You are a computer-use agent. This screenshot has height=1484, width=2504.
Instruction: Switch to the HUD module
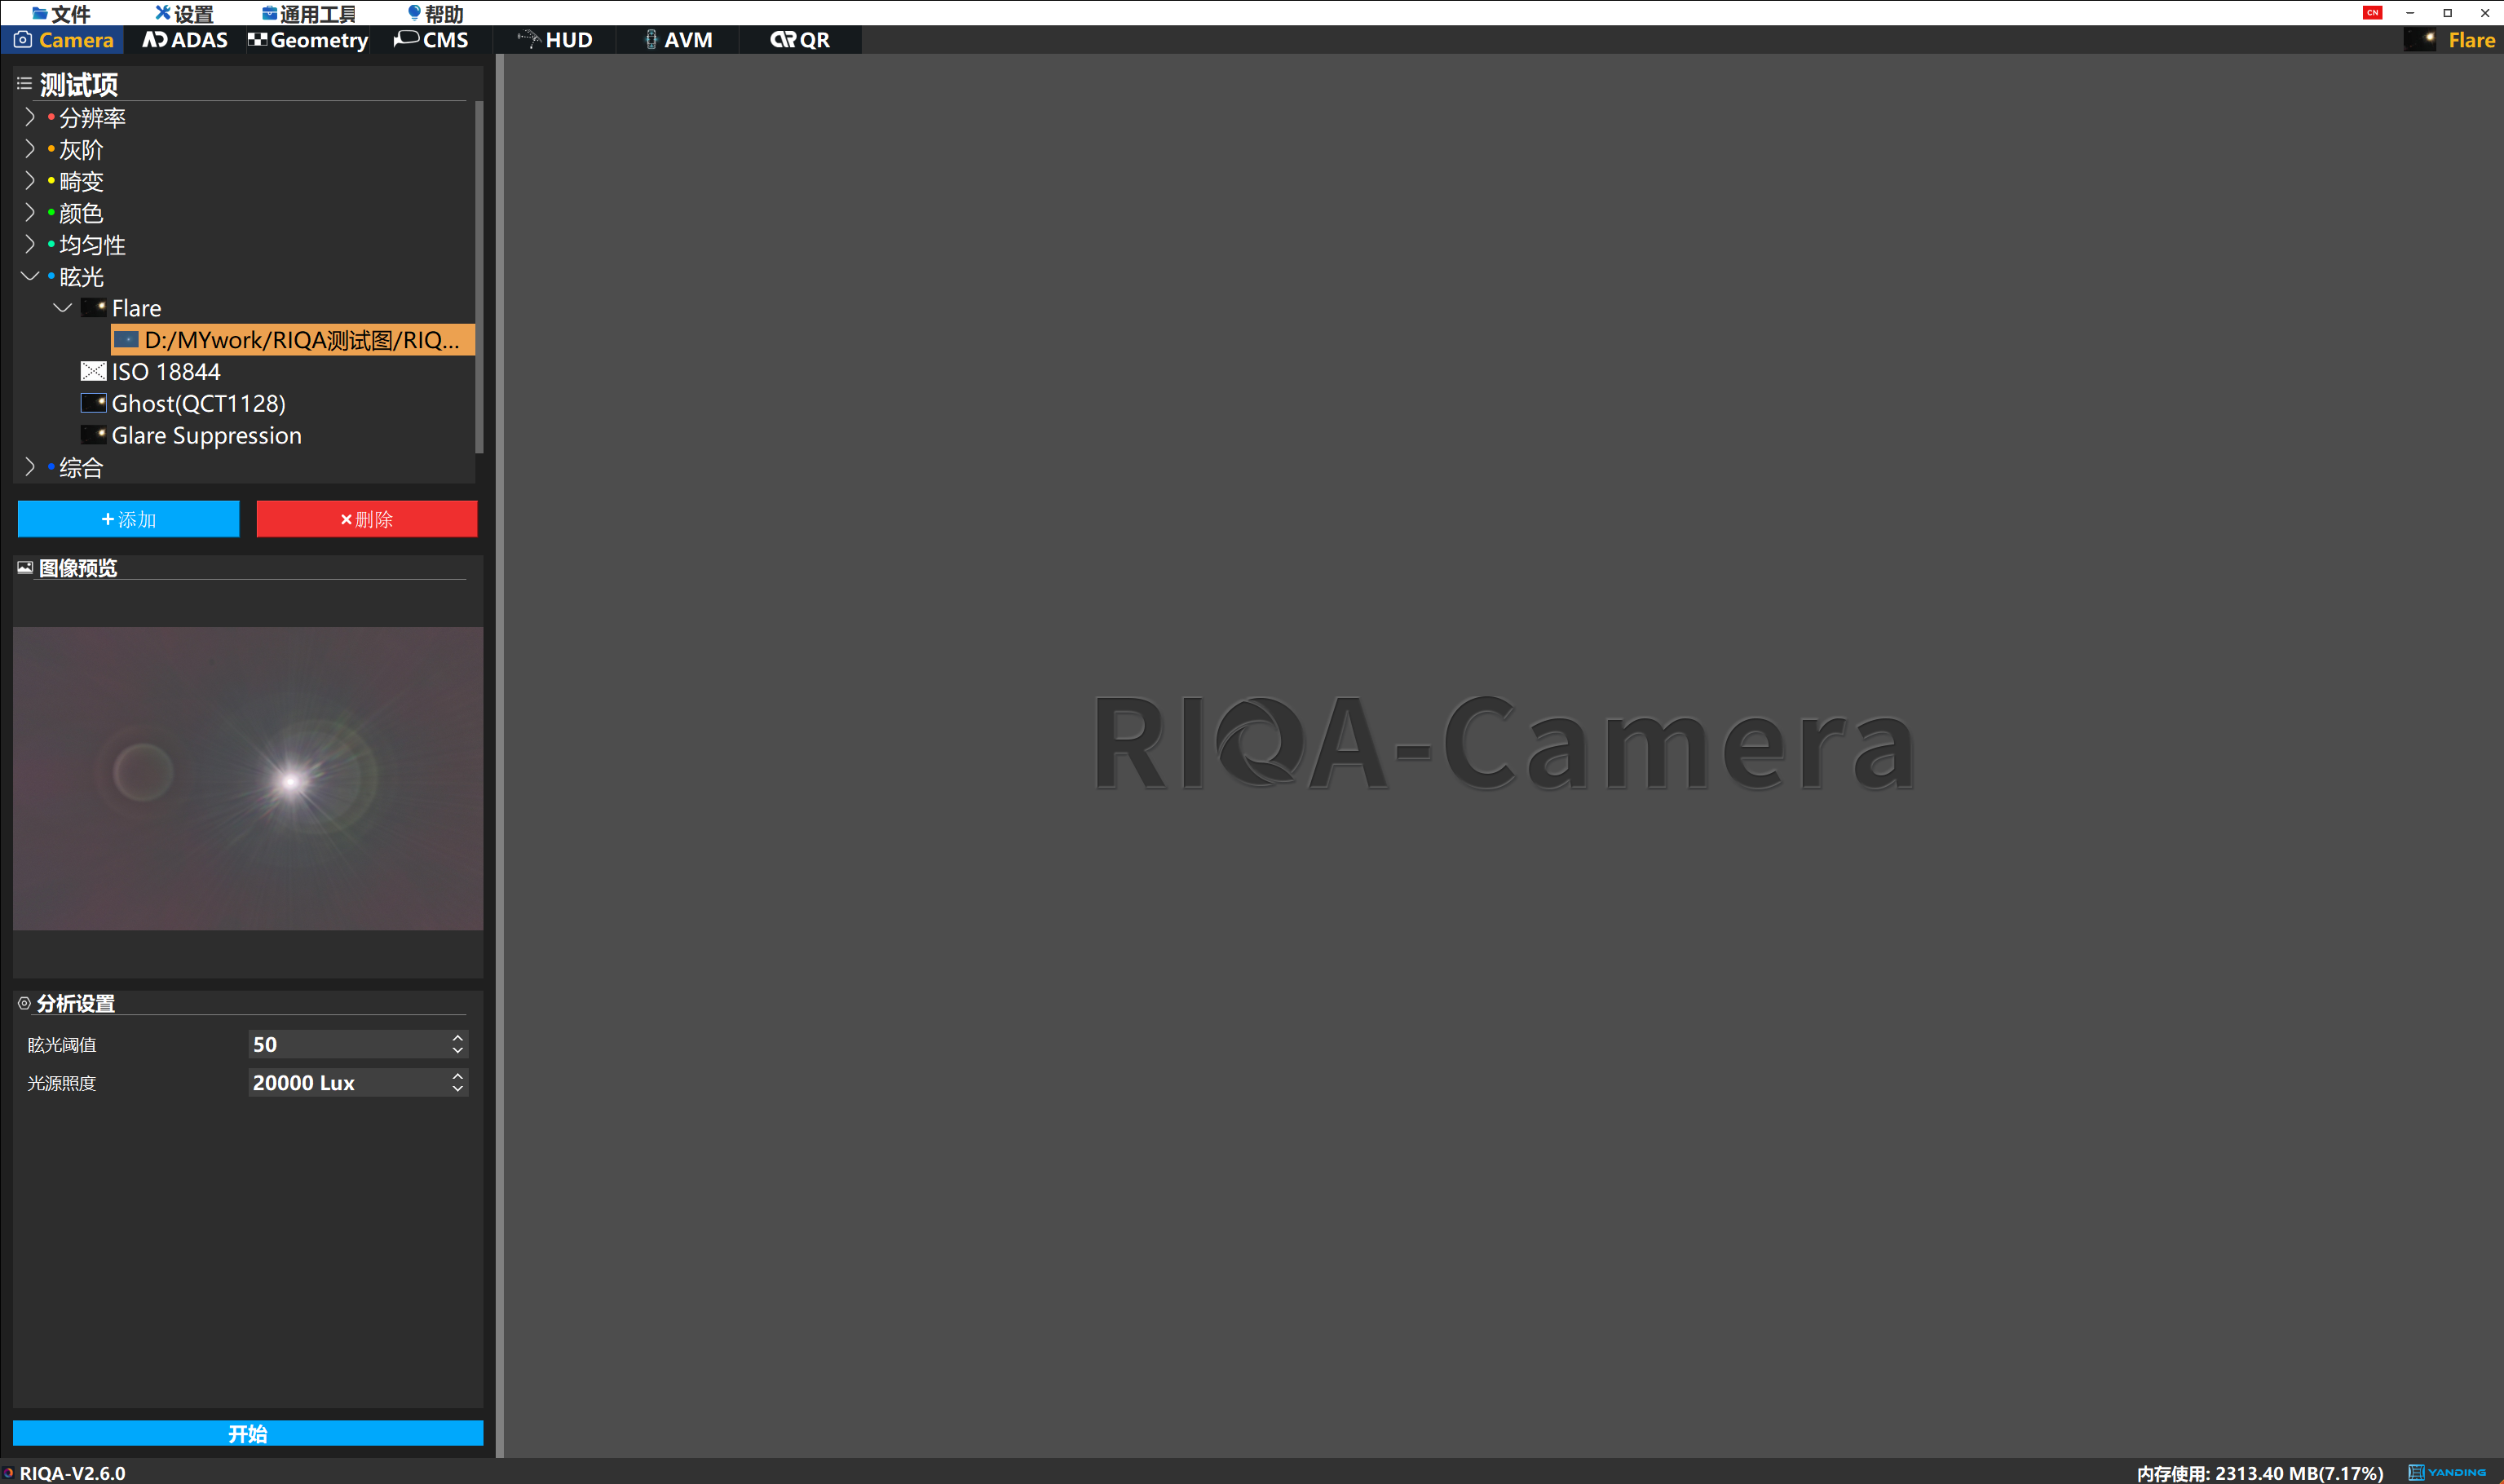(x=556, y=40)
